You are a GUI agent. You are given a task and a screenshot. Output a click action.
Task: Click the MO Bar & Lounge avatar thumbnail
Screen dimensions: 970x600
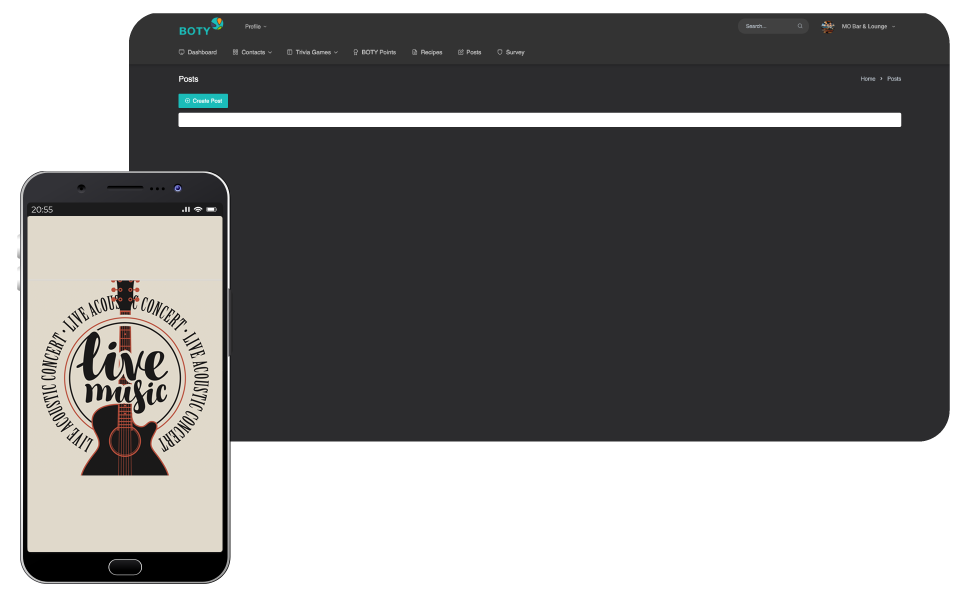pos(826,26)
